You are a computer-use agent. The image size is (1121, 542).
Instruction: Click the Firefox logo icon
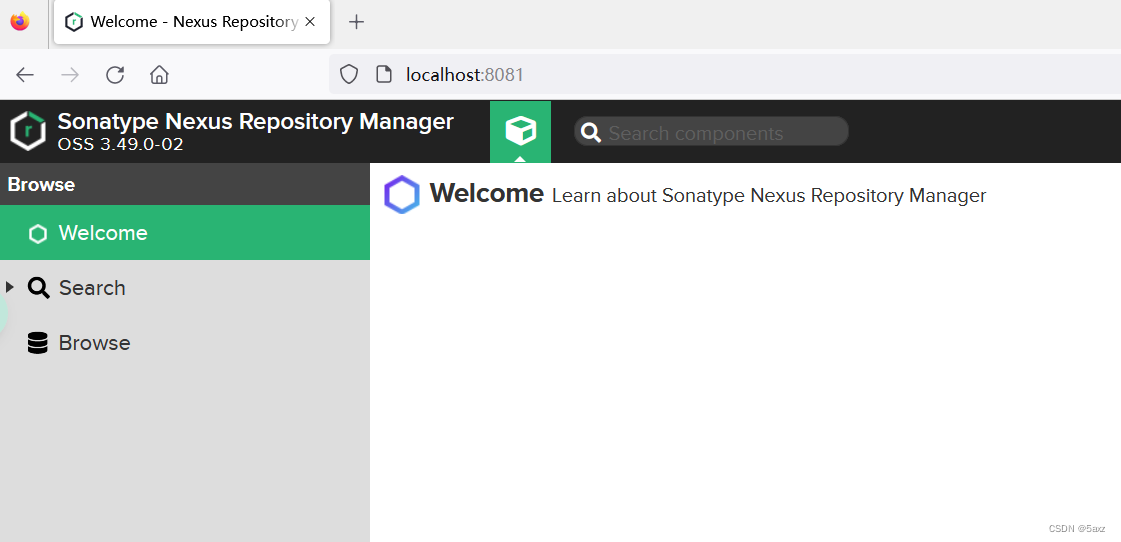(x=20, y=22)
